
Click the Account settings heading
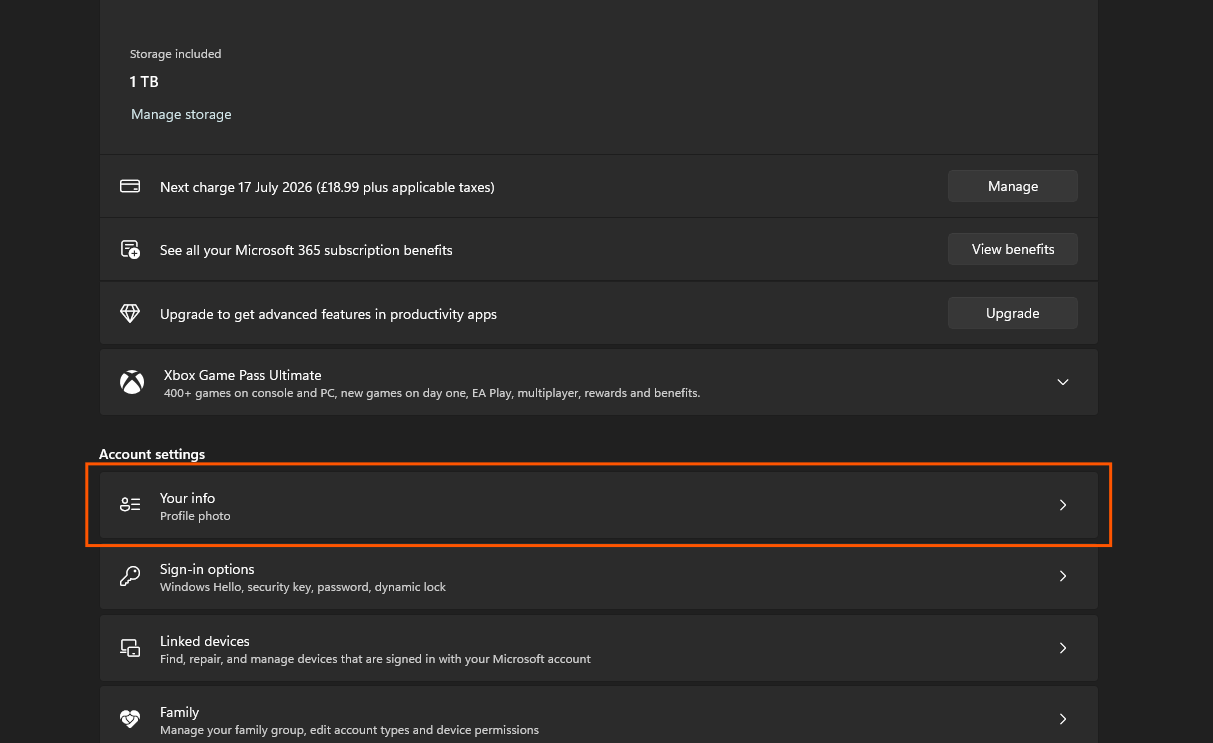click(152, 454)
